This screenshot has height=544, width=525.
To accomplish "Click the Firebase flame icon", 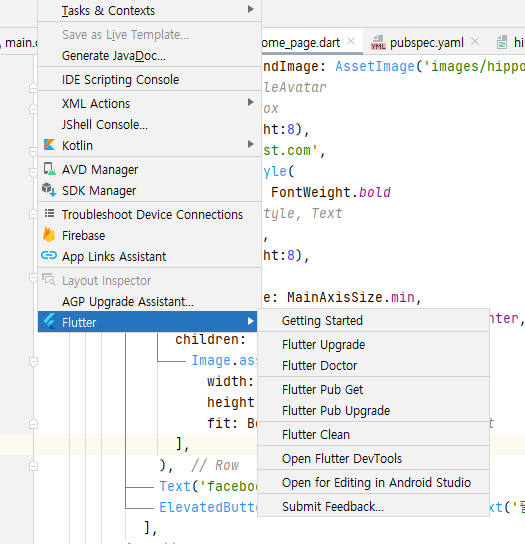I will click(x=49, y=235).
